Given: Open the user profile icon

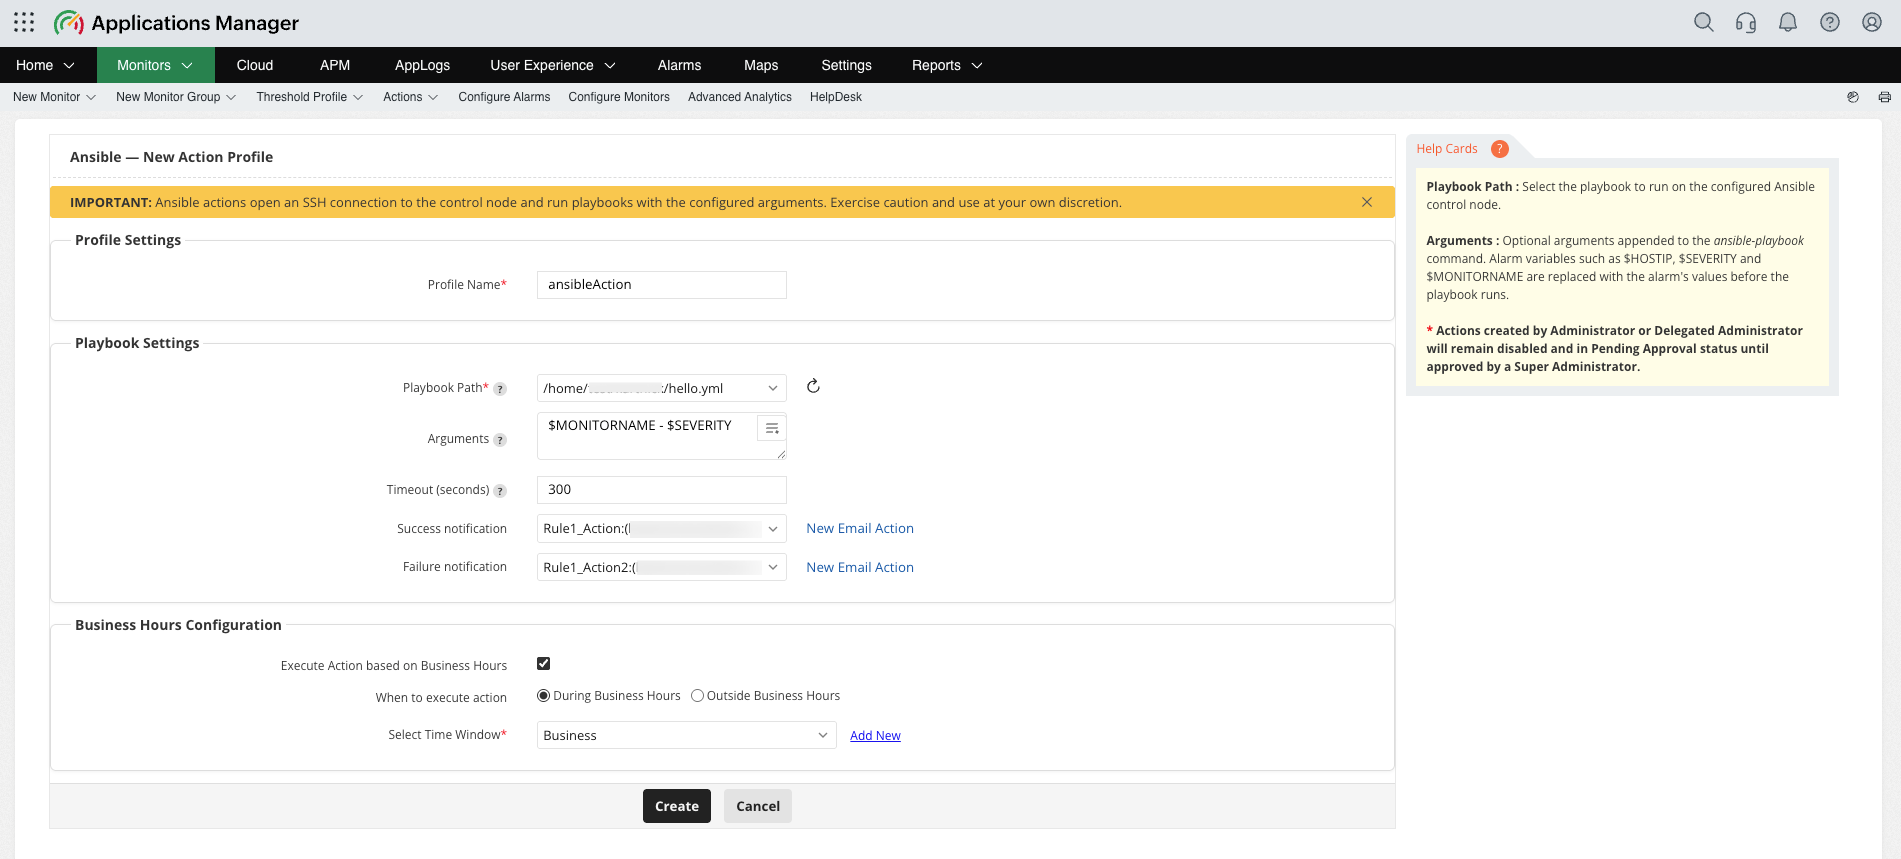Looking at the screenshot, I should click(1872, 22).
